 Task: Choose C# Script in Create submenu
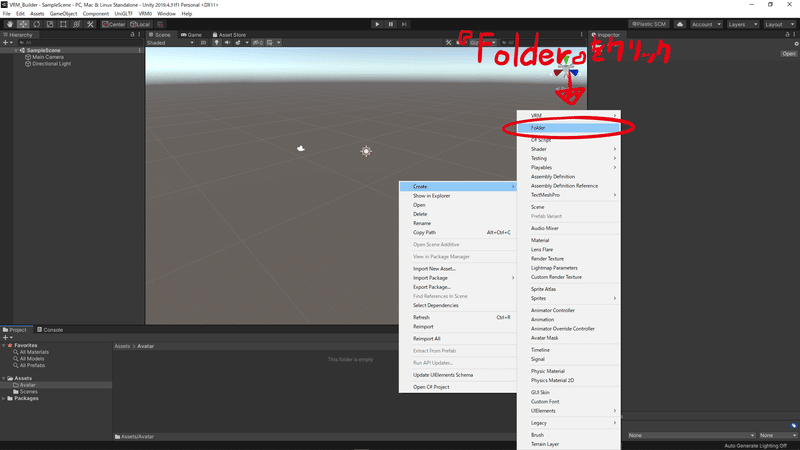coord(569,140)
